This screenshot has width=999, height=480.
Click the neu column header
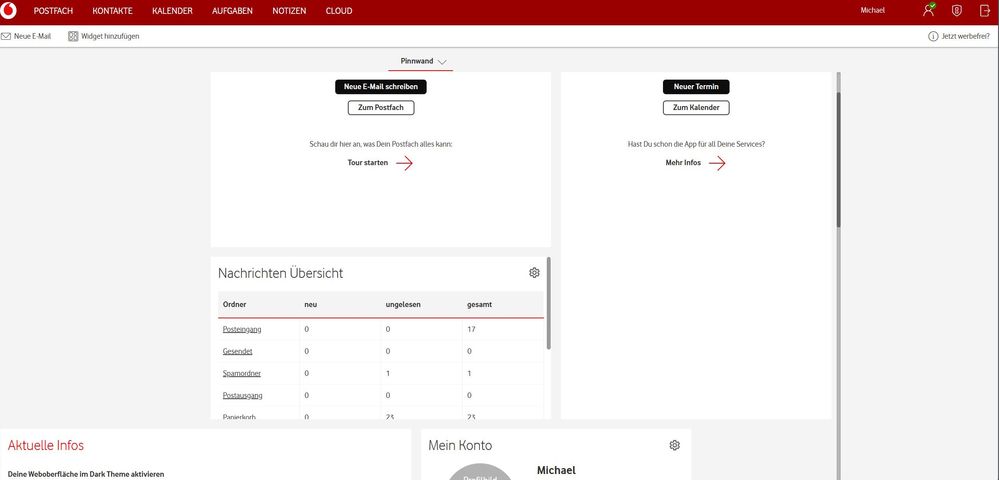click(310, 305)
